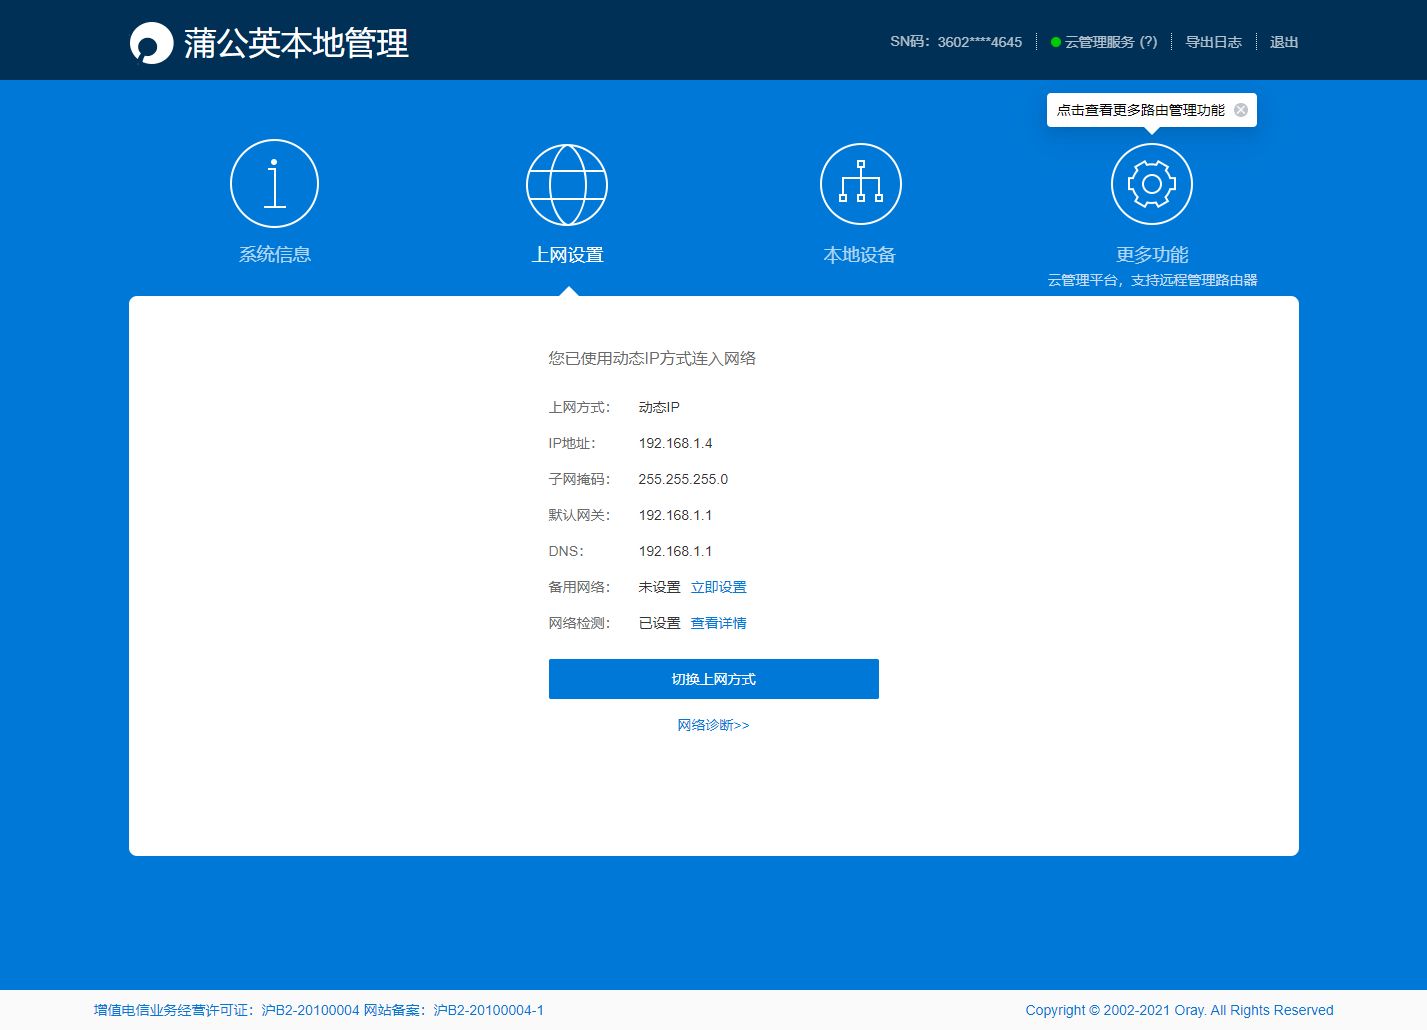Switch to the 更多功能 tab label

1152,255
